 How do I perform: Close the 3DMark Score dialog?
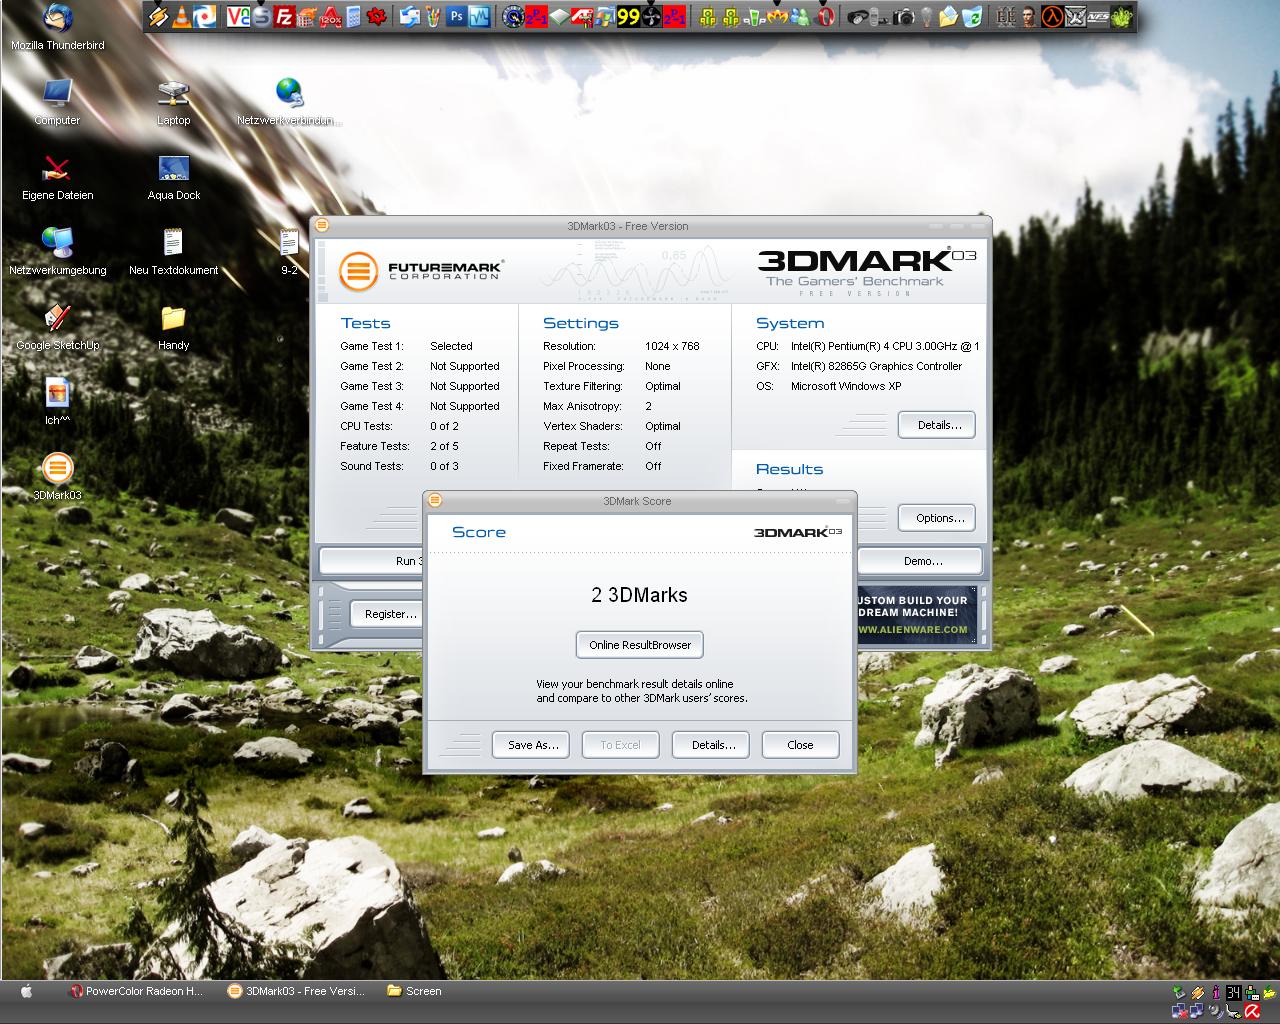(800, 745)
